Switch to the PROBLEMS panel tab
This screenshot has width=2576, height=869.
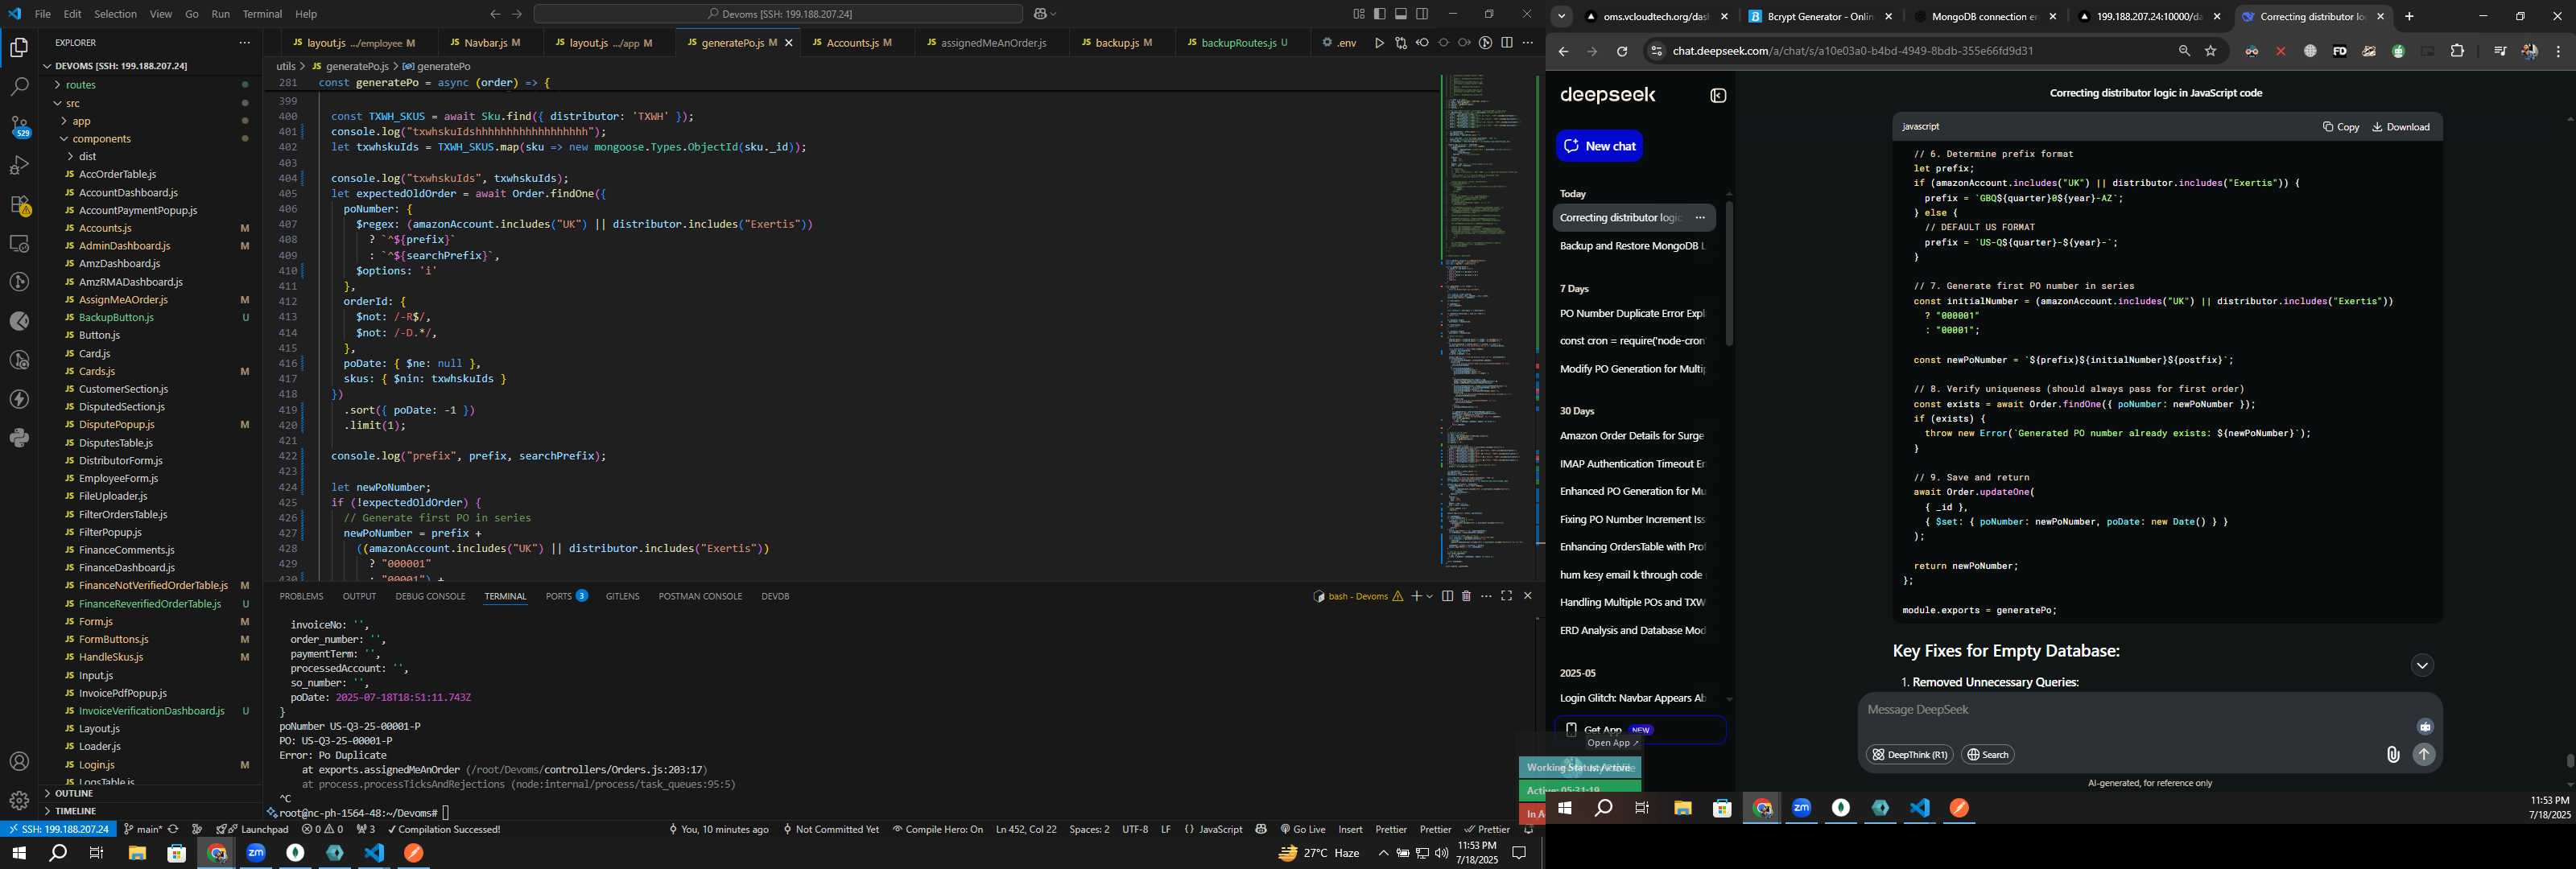[301, 596]
